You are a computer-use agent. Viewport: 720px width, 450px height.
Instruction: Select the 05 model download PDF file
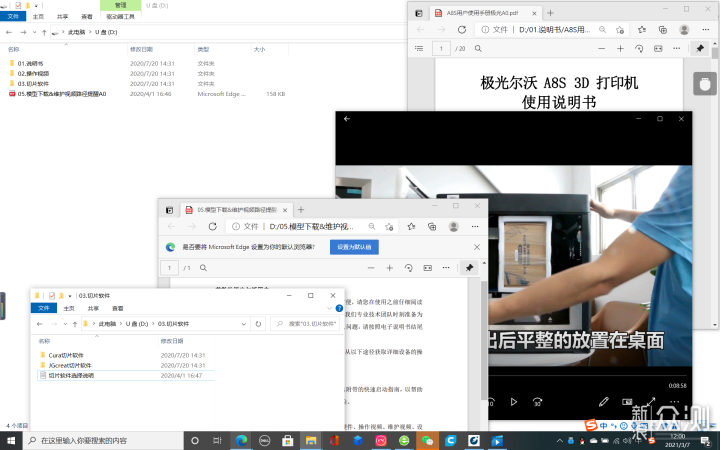[x=62, y=94]
